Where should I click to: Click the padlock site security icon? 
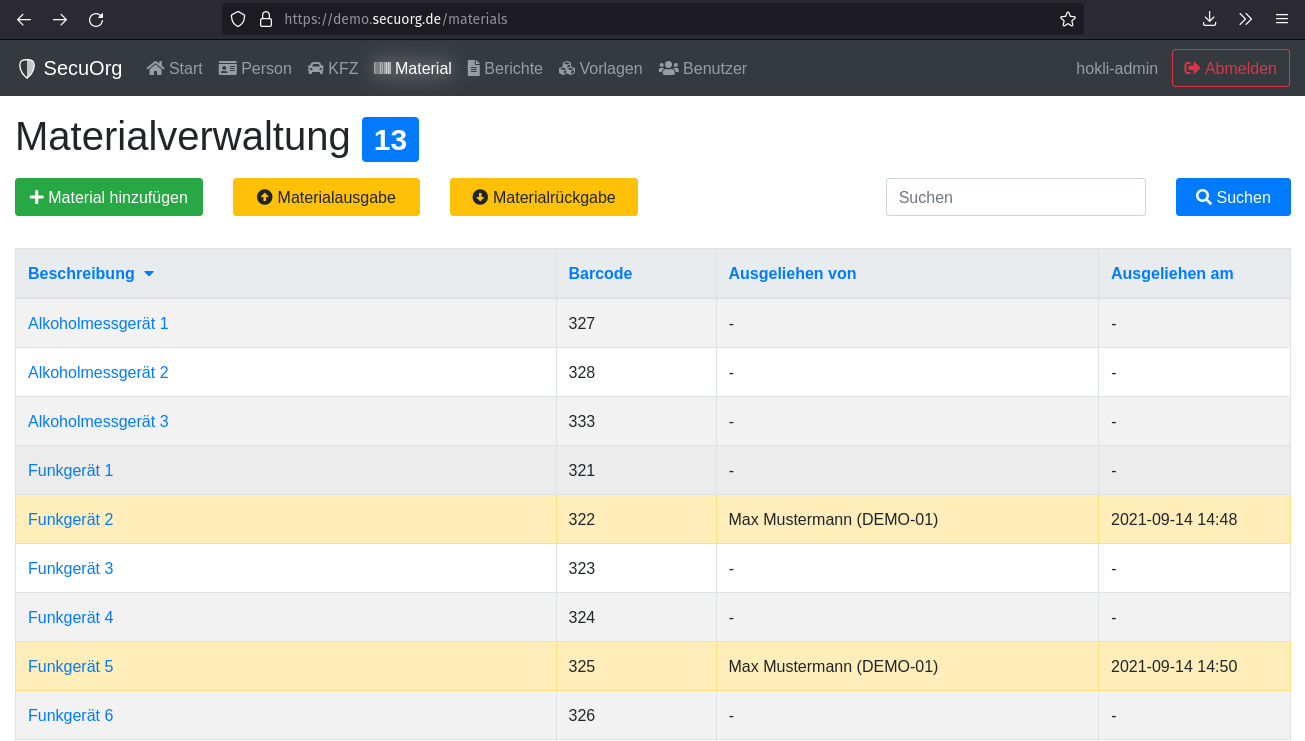266,19
